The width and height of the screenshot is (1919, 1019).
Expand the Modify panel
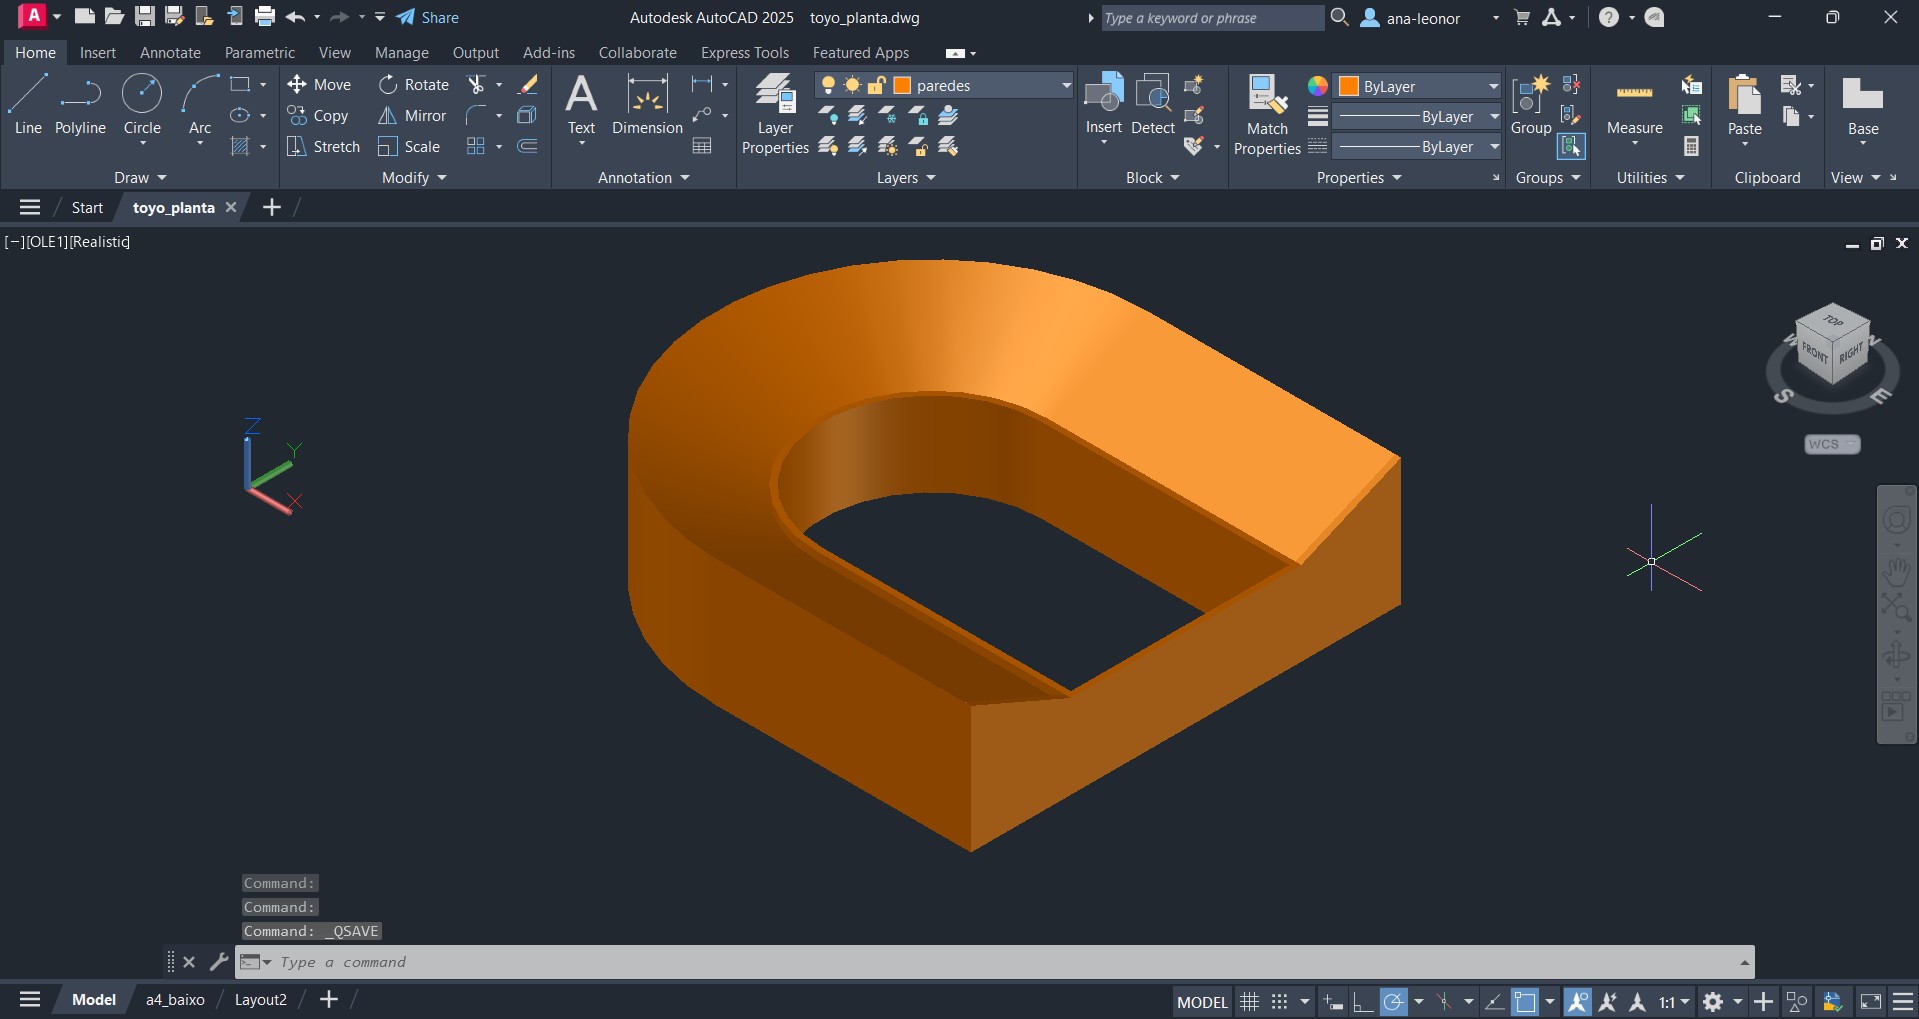click(x=414, y=178)
